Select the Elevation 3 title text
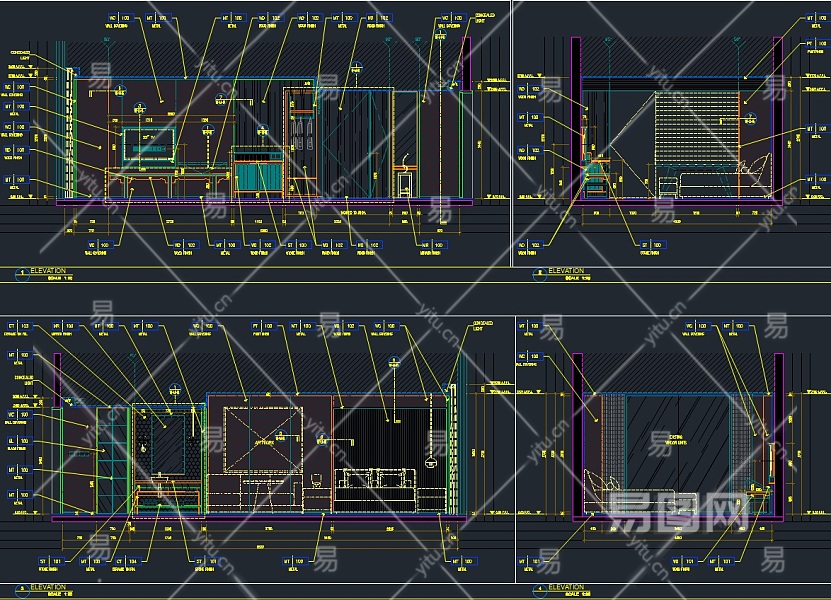The height and width of the screenshot is (600, 831). coord(48,587)
